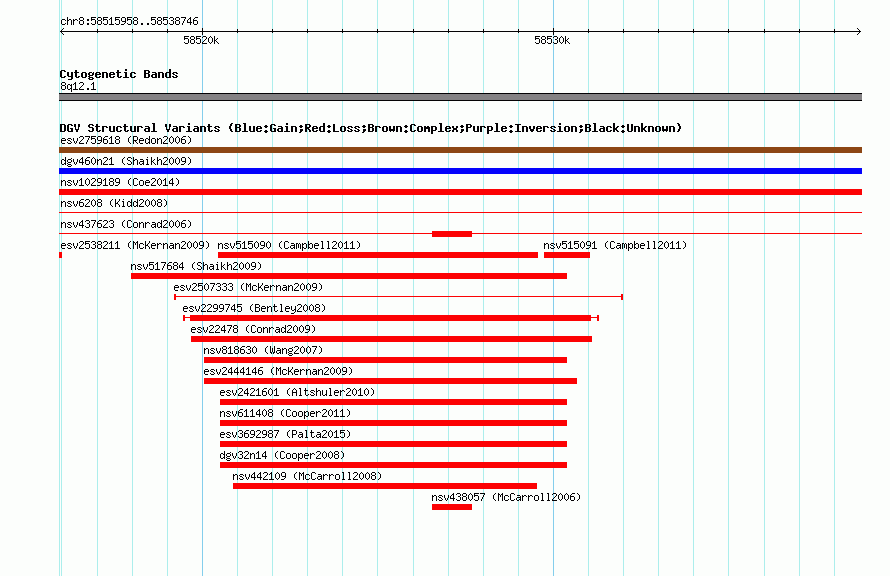890x576 pixels.
Task: Click the nsv515090 (Campbell2011) label
Action: (x=289, y=245)
